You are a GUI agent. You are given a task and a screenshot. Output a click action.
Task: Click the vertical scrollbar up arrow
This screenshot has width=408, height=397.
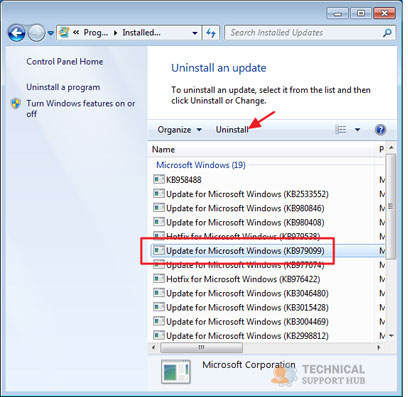point(391,148)
